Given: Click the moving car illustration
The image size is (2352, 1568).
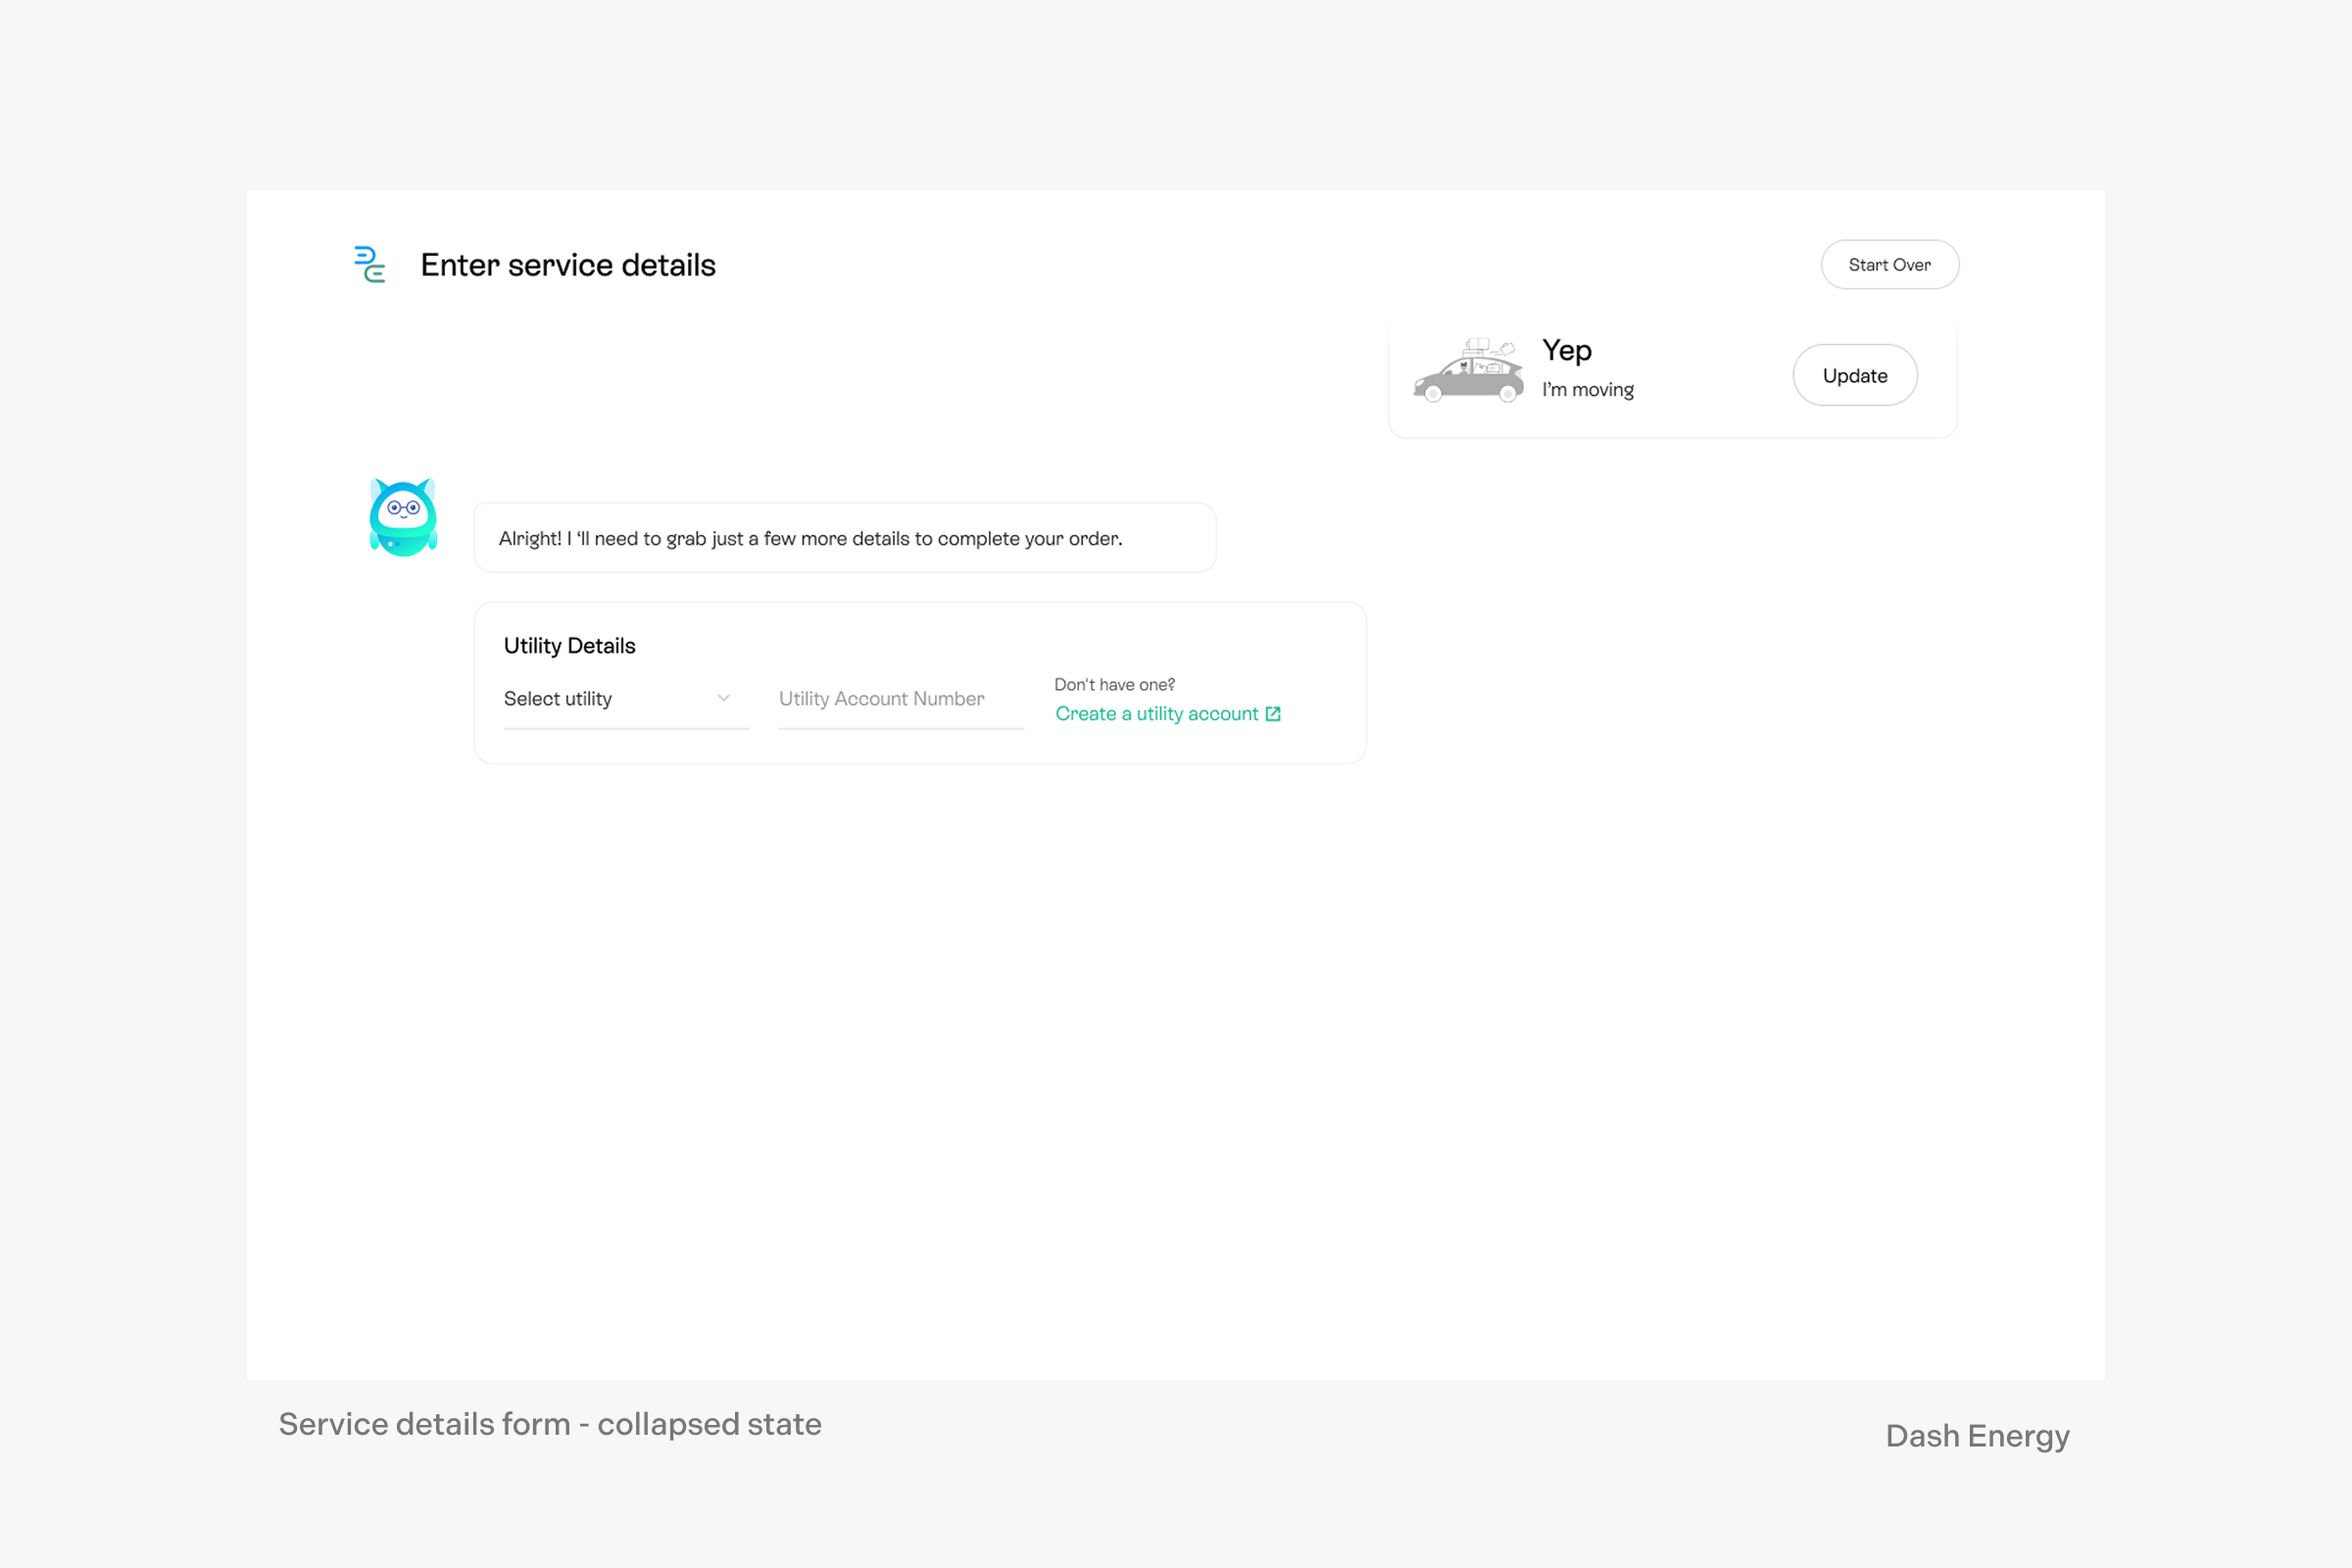Looking at the screenshot, I should pos(1467,371).
